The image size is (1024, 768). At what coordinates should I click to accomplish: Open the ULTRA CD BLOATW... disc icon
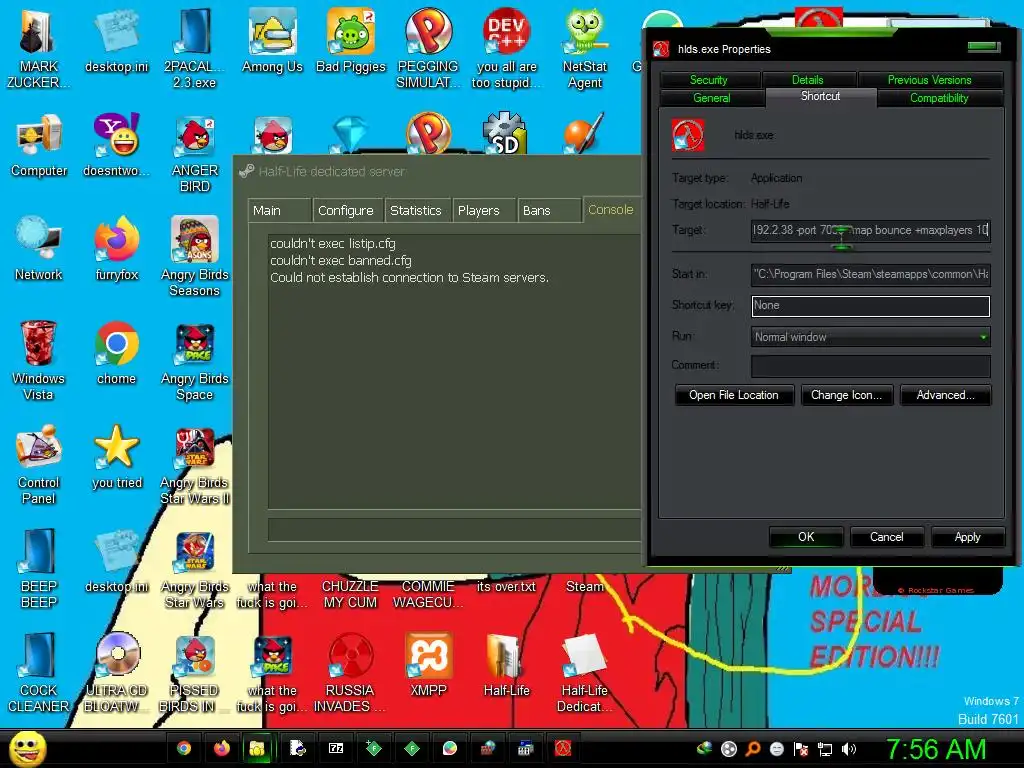pos(116,673)
